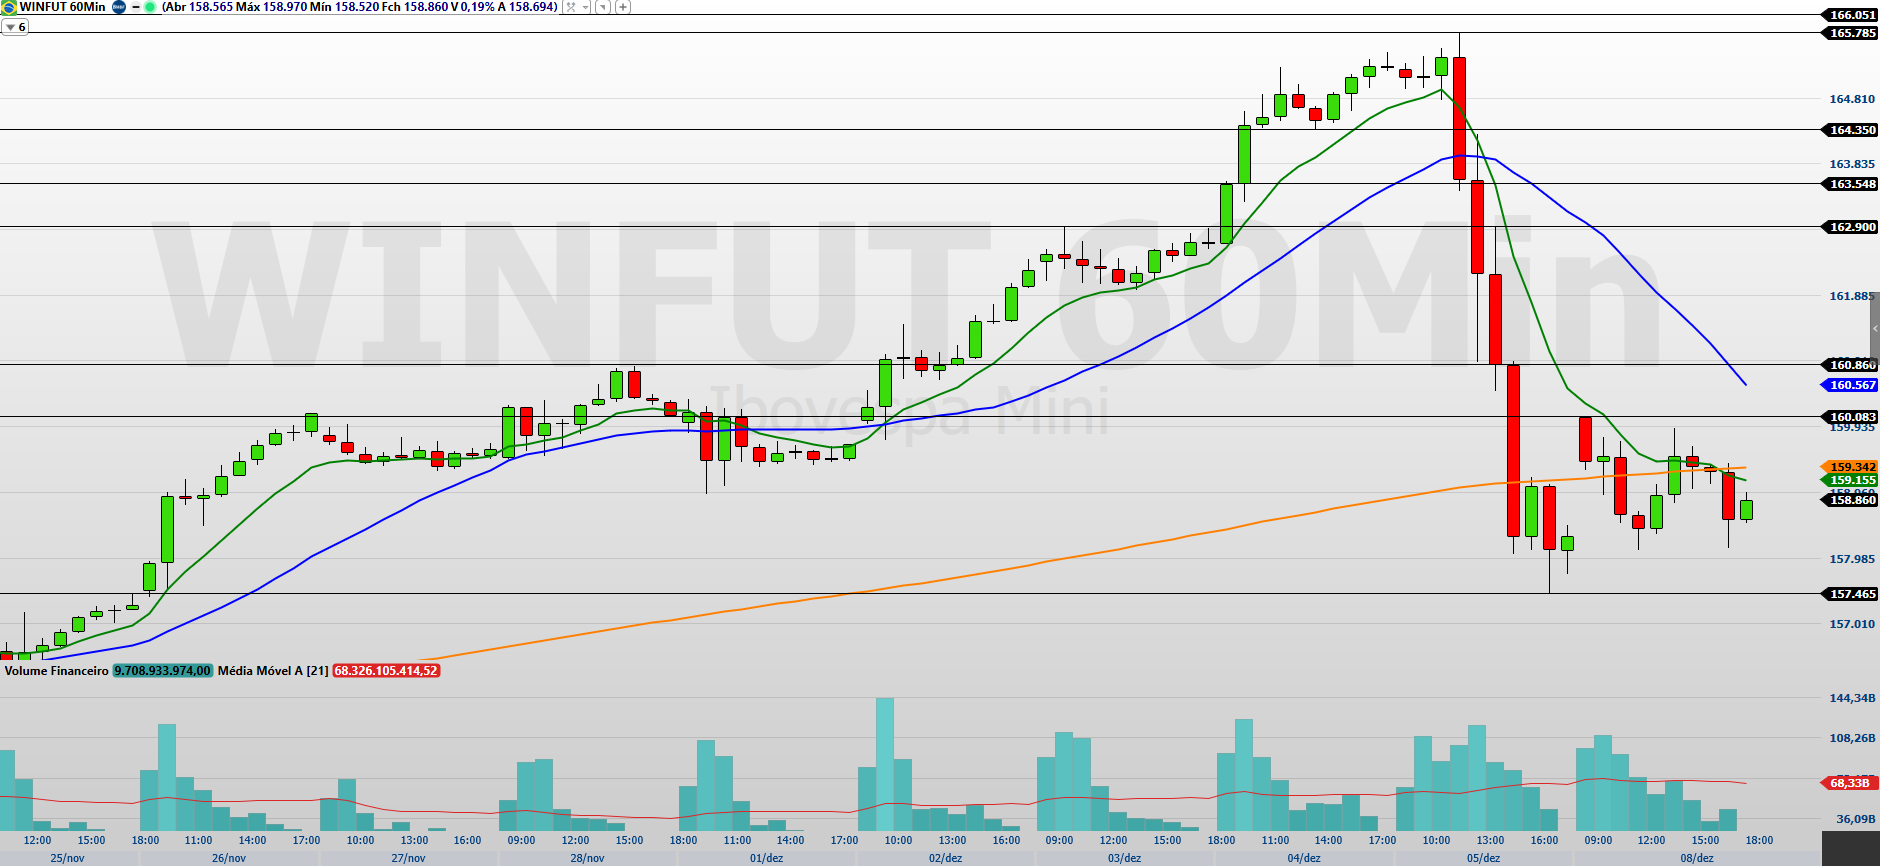Click the plus icon to add chart
The width and height of the screenshot is (1880, 866).
[623, 7]
